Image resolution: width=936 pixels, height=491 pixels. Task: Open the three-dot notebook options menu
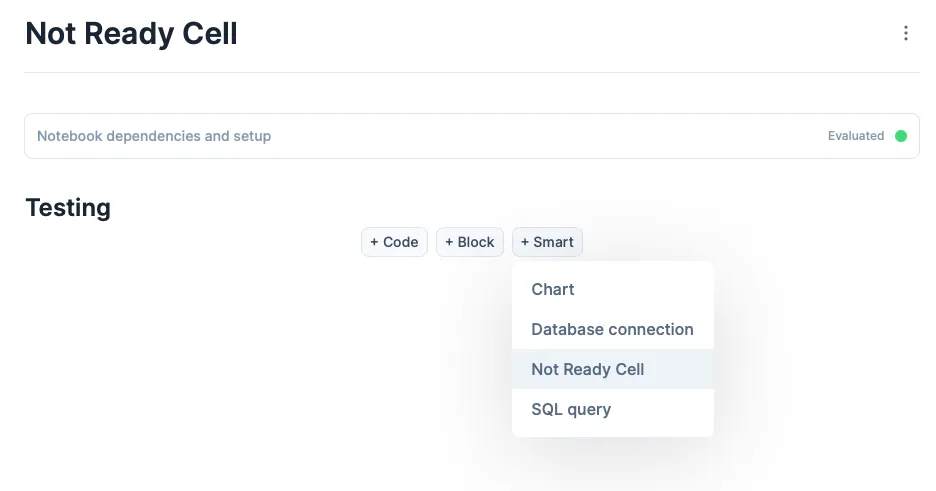click(906, 34)
